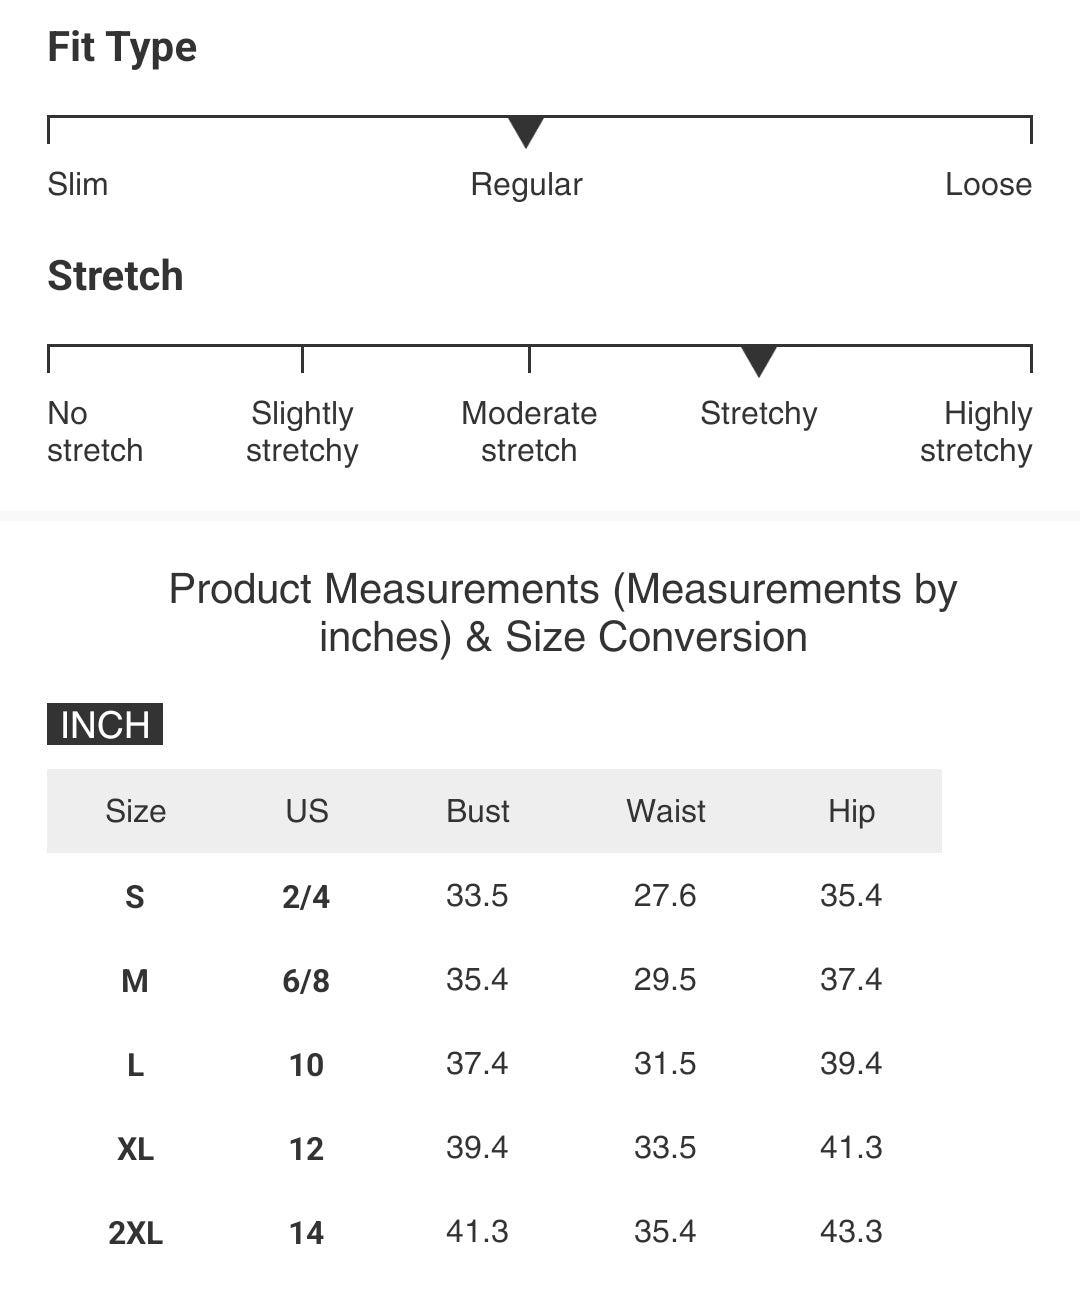Click the Stretch scale marker triangle
Image resolution: width=1080 pixels, height=1291 pixels.
pyautogui.click(x=759, y=361)
